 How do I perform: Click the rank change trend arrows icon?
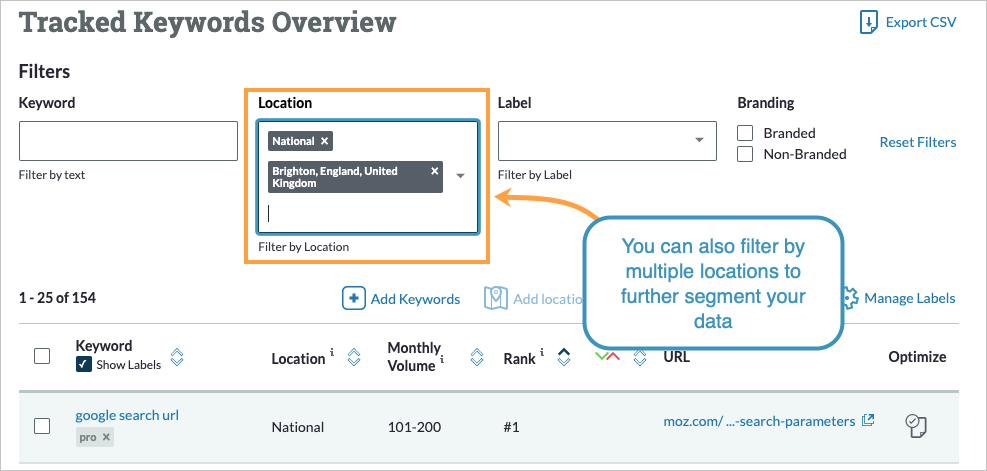pyautogui.click(x=607, y=357)
